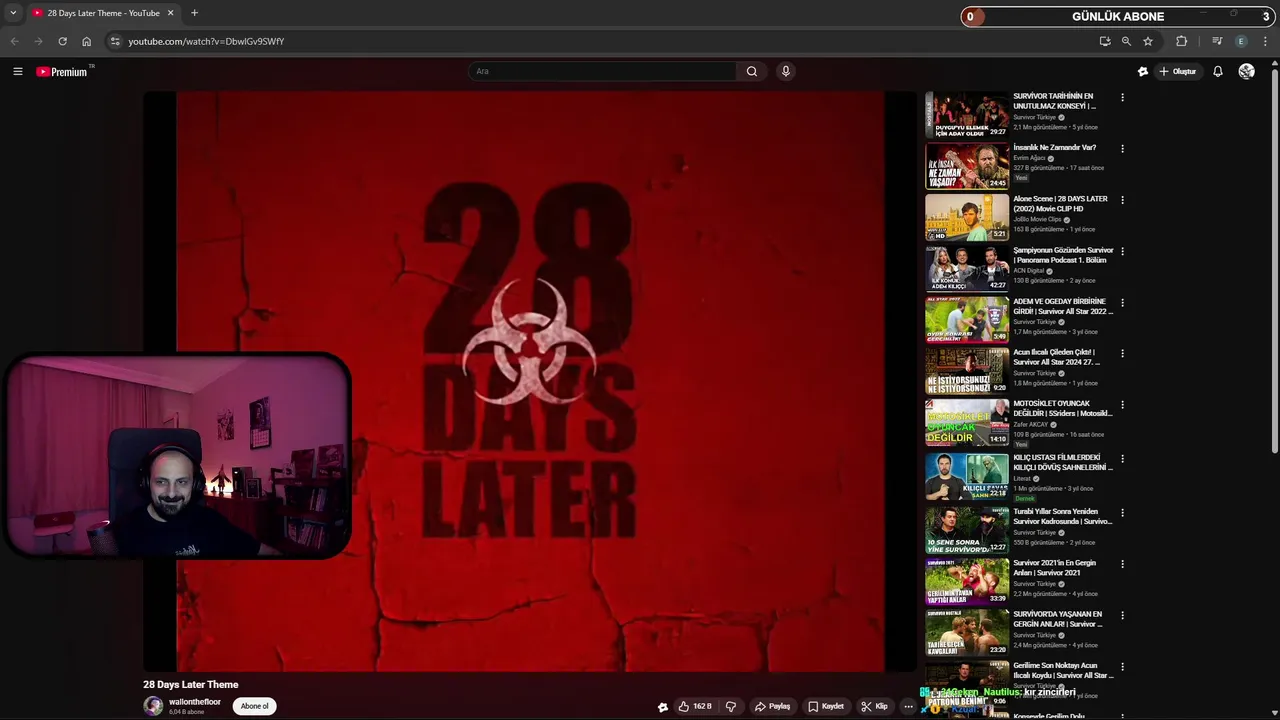The image size is (1280, 720).
Task: Open options for Acun Ilıcalı Çileden Çıktı
Action: click(1122, 354)
